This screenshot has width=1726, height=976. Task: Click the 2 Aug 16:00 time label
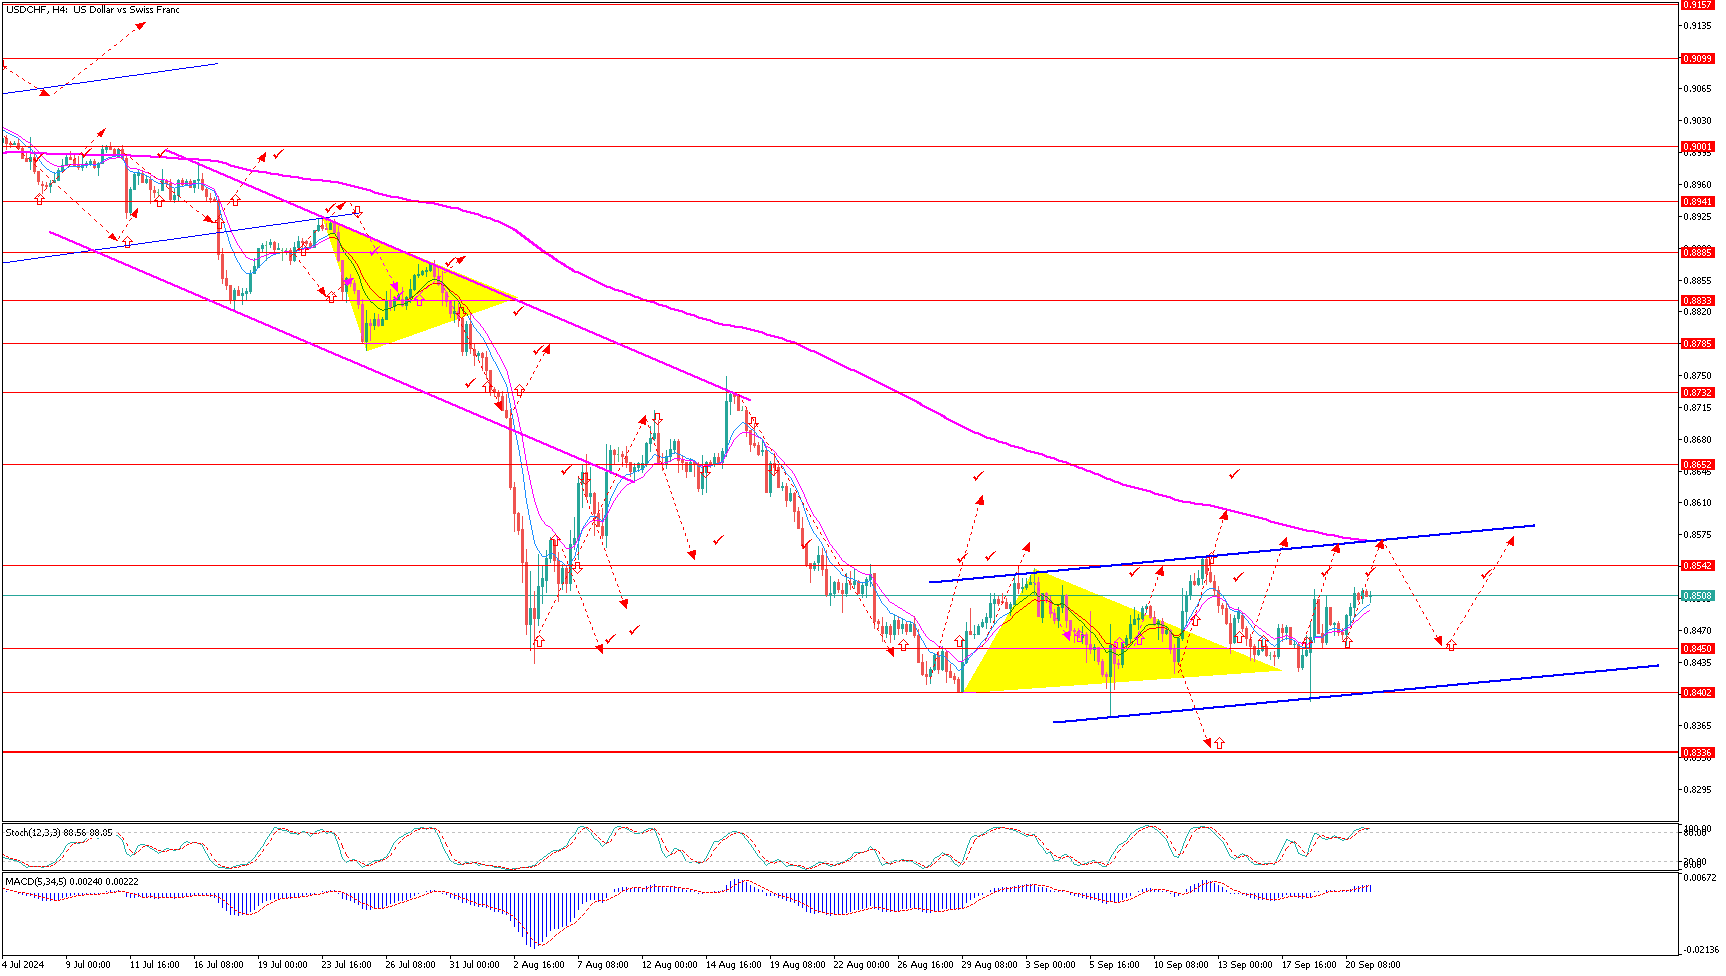538,965
